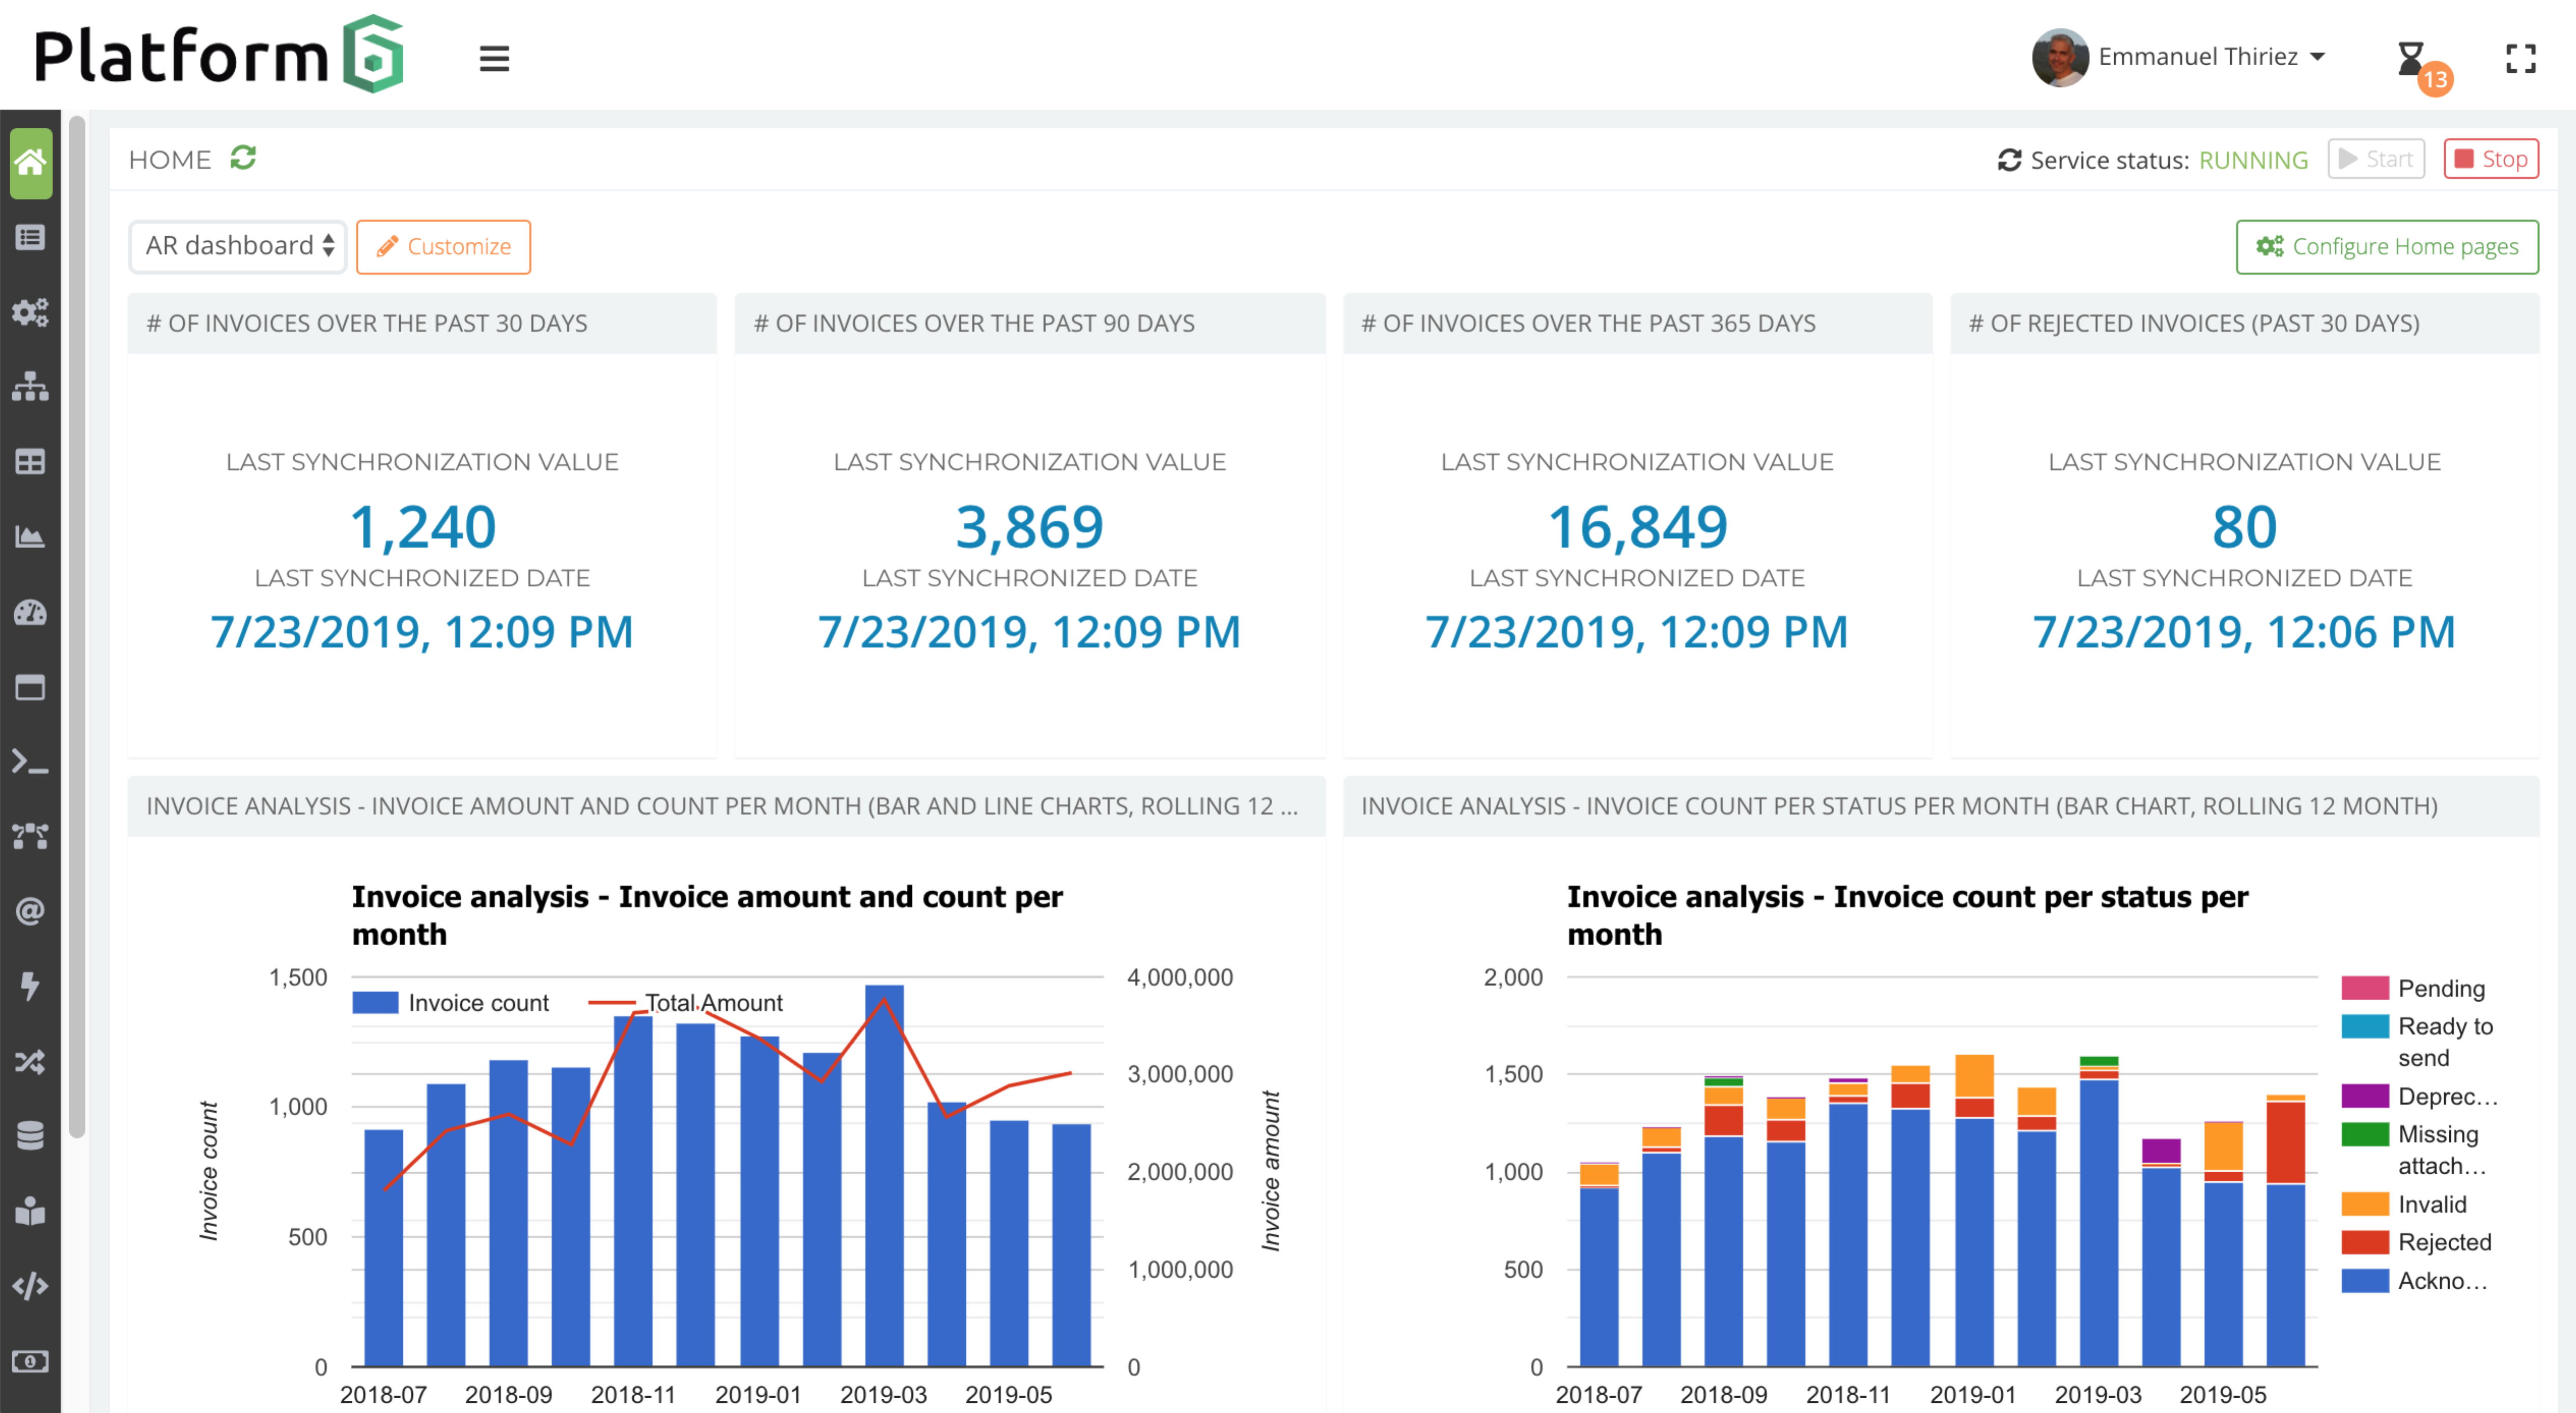The height and width of the screenshot is (1413, 2576).
Task: Toggle the sidebar with the hamburger menu
Action: click(x=494, y=58)
